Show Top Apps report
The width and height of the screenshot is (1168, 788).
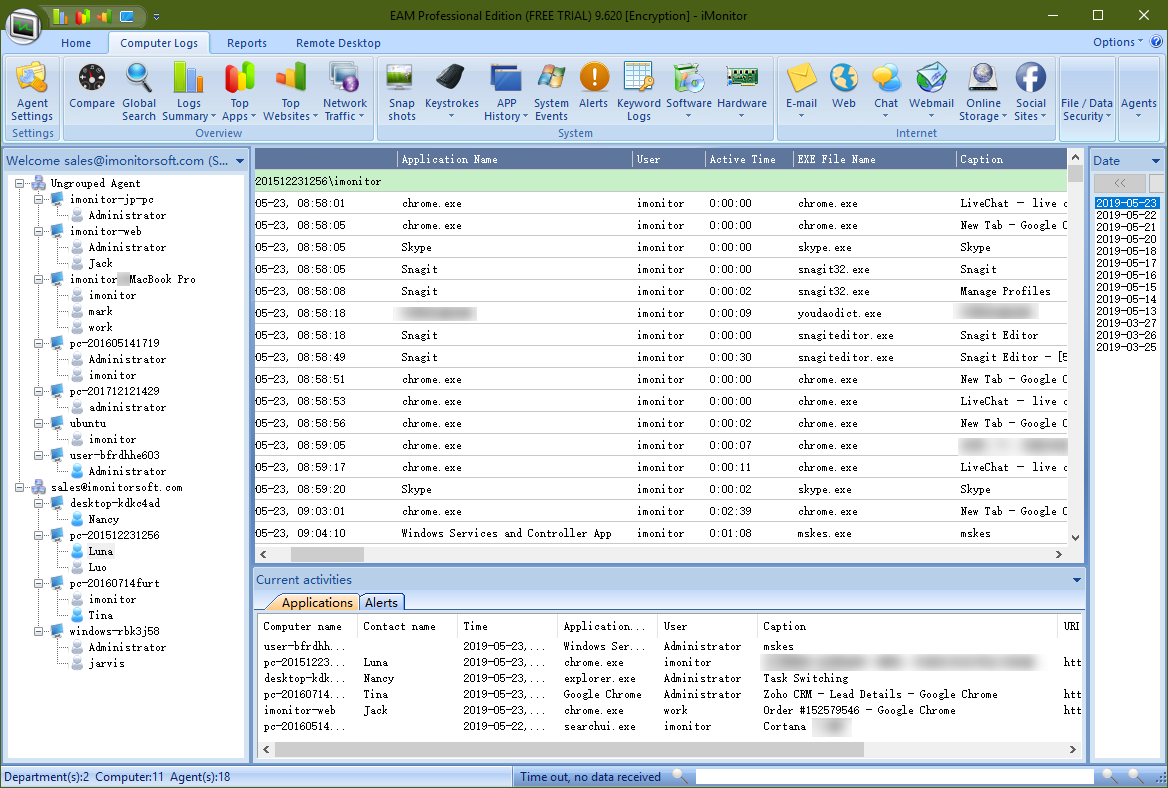[x=239, y=92]
